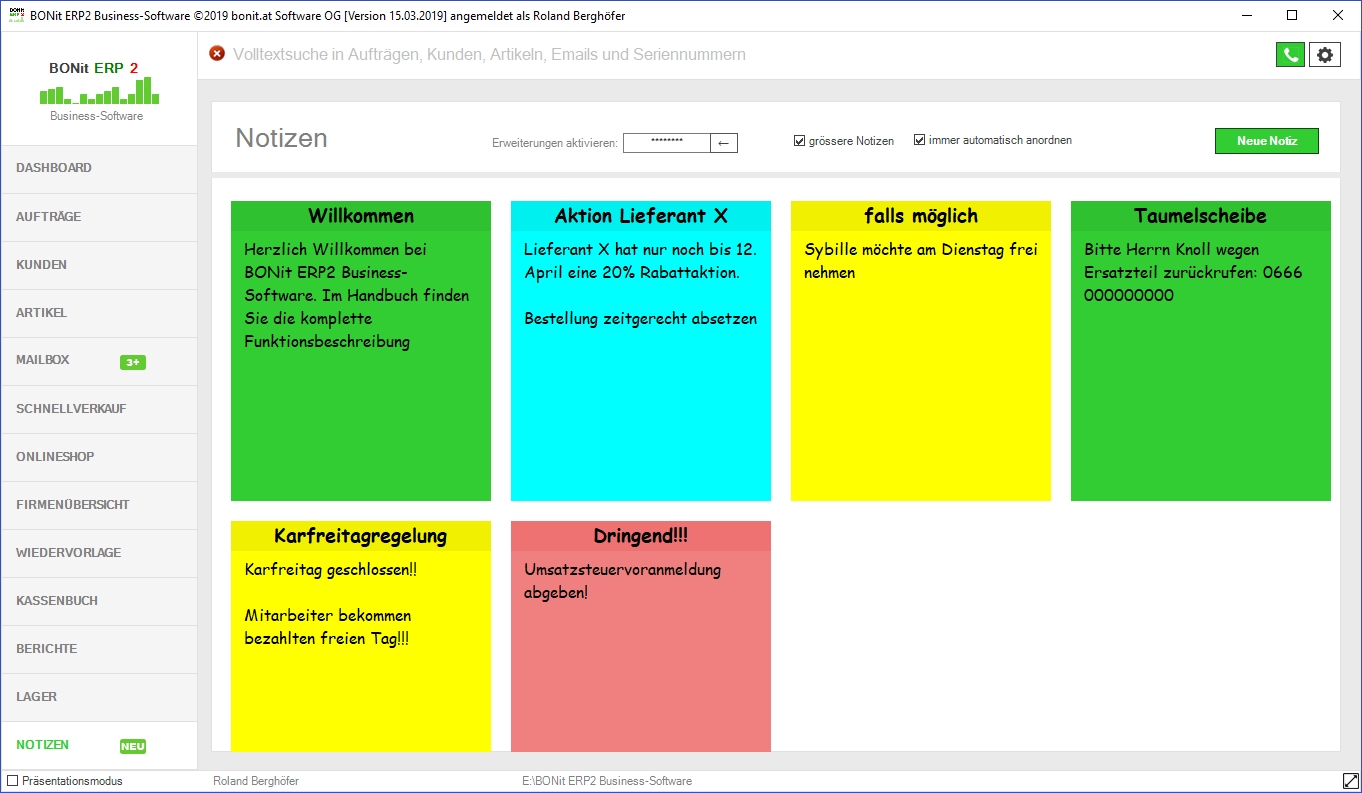Click the arrow button beside the activation field
This screenshot has width=1362, height=793.
[725, 143]
